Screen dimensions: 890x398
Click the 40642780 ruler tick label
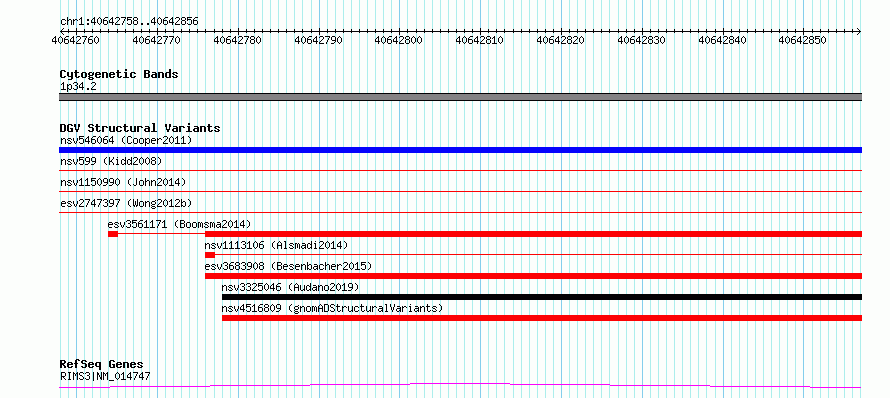(x=237, y=40)
